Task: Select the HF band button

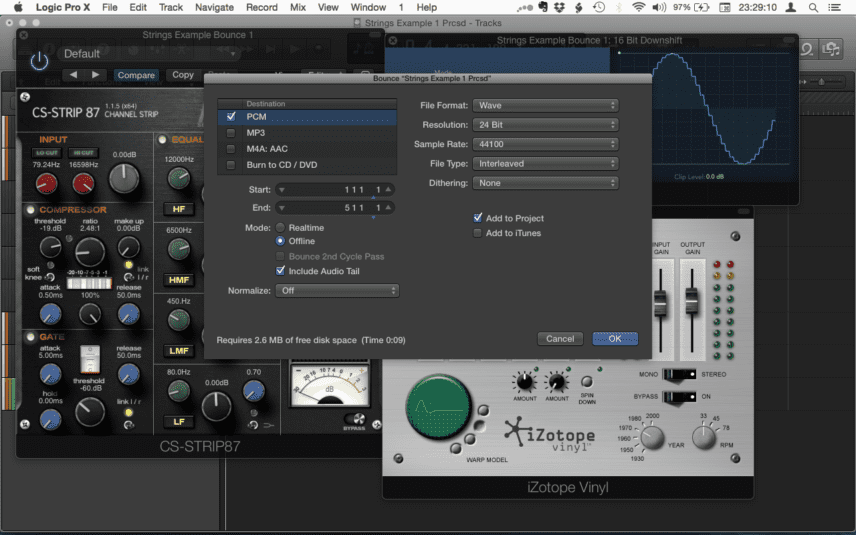Action: pos(179,209)
